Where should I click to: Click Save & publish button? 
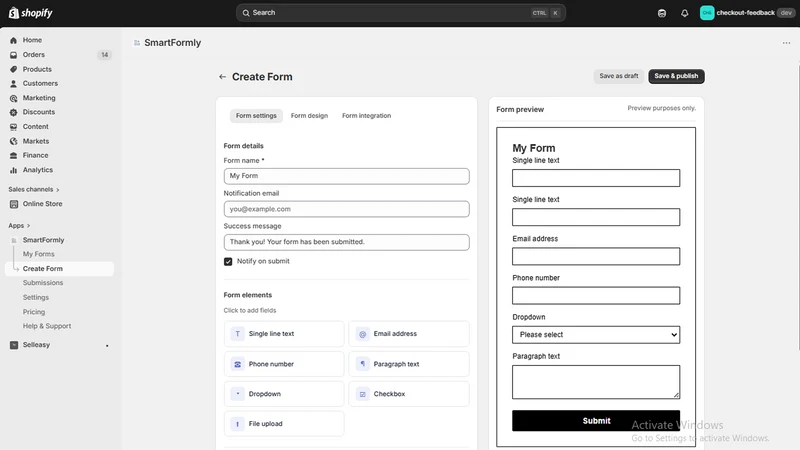[676, 76]
